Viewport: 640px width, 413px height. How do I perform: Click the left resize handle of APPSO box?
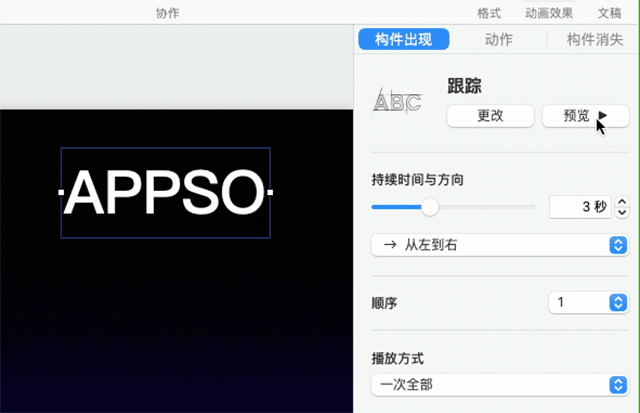click(x=61, y=192)
